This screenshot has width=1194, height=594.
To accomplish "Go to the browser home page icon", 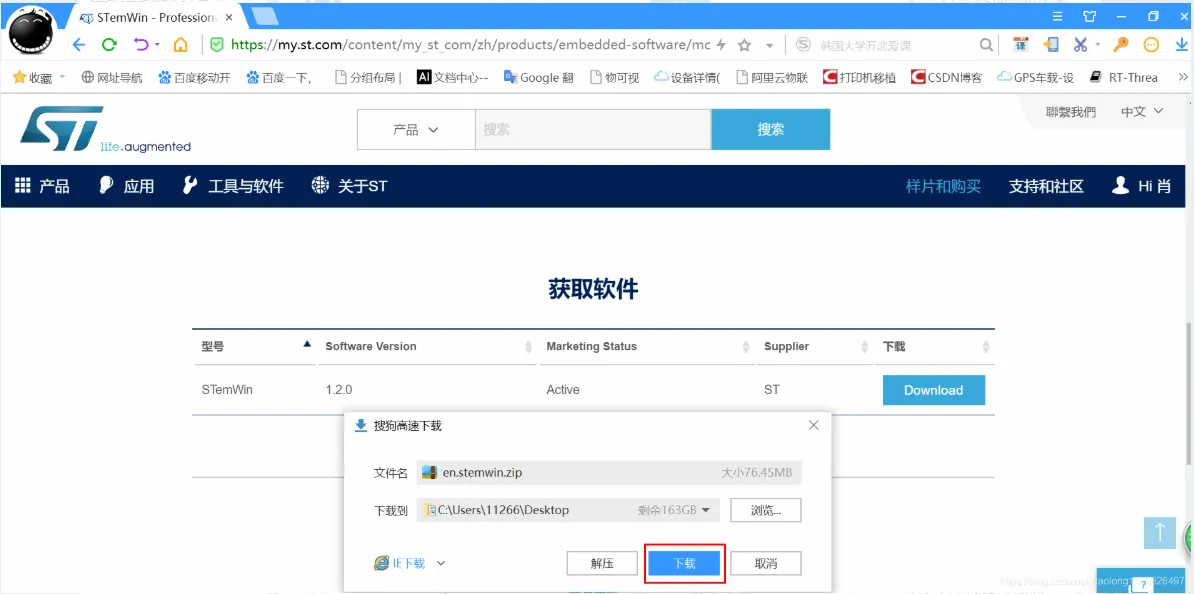I will click(x=180, y=45).
